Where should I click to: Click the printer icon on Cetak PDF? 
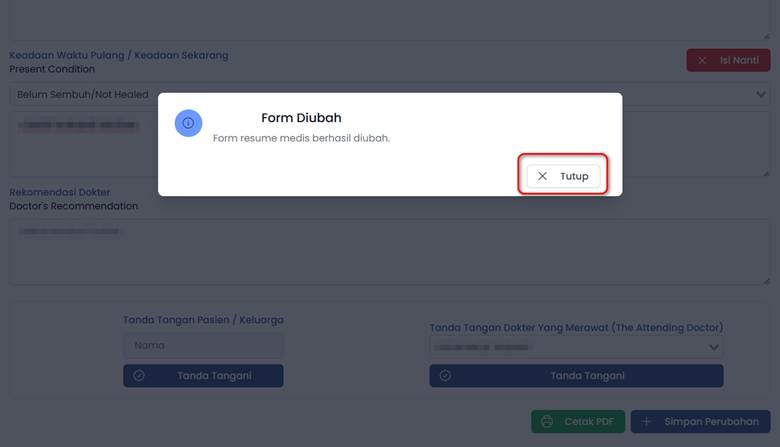547,422
